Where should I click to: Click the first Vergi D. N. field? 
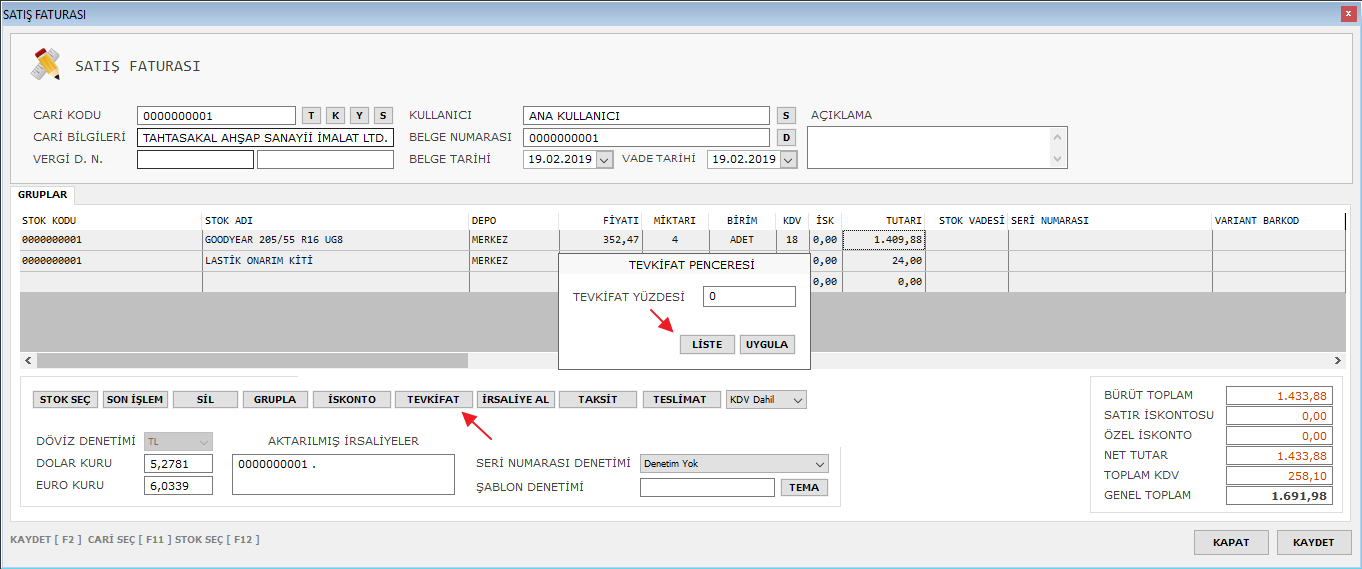click(195, 159)
